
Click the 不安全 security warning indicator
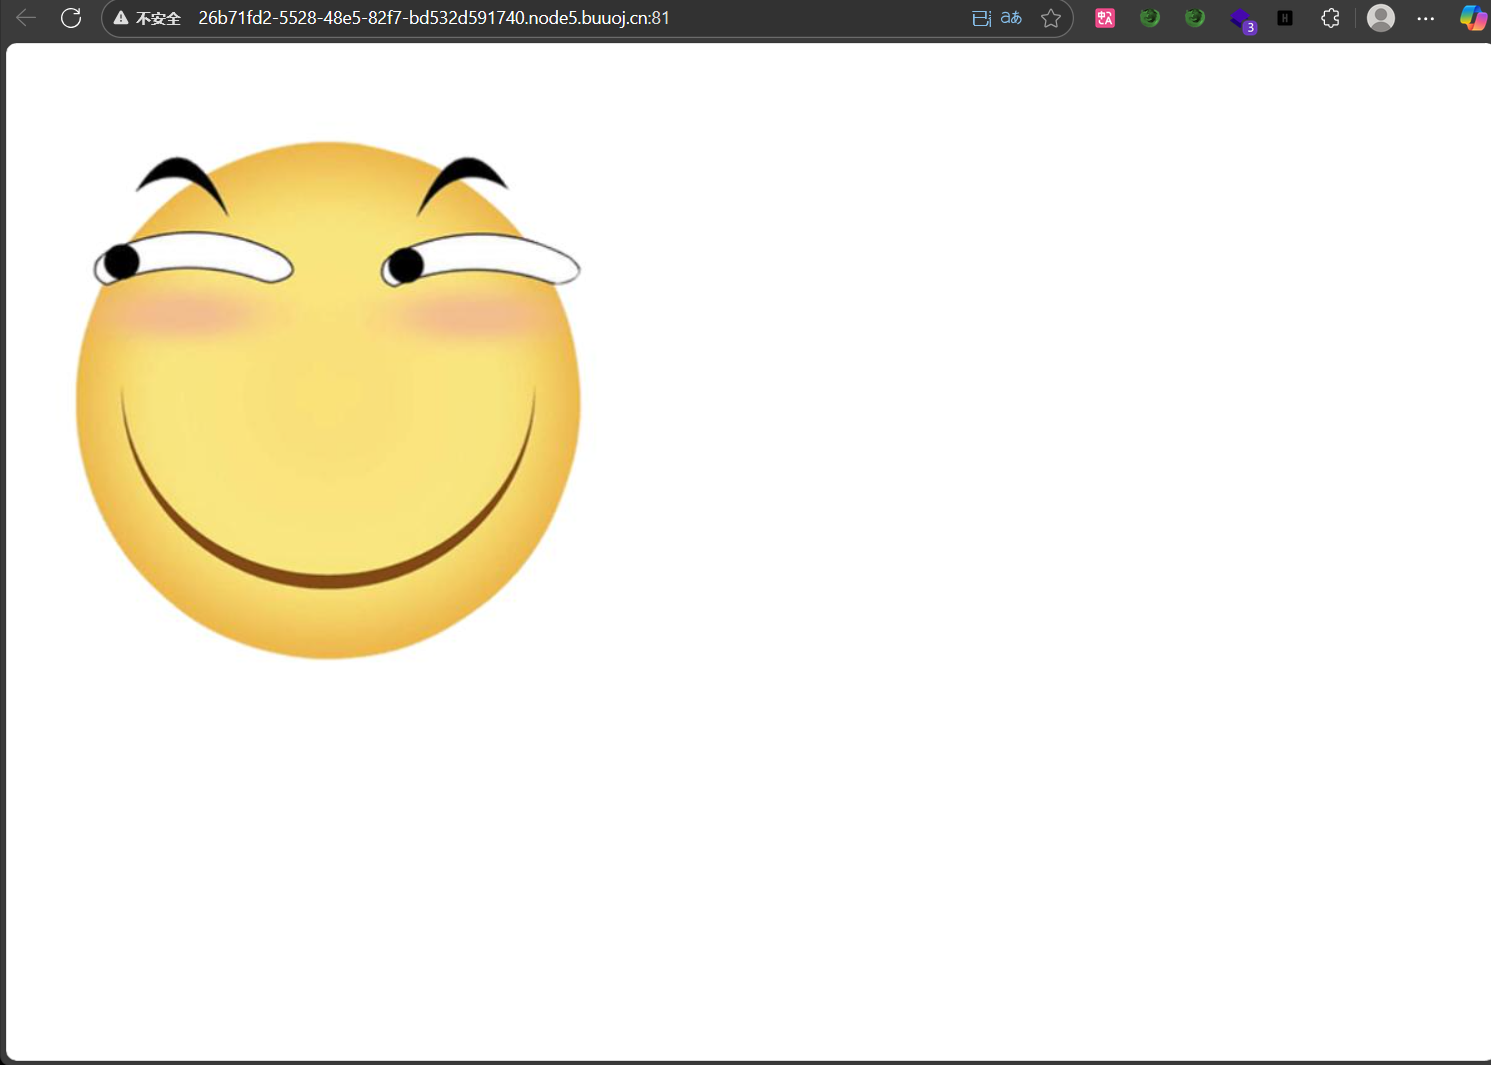click(160, 17)
